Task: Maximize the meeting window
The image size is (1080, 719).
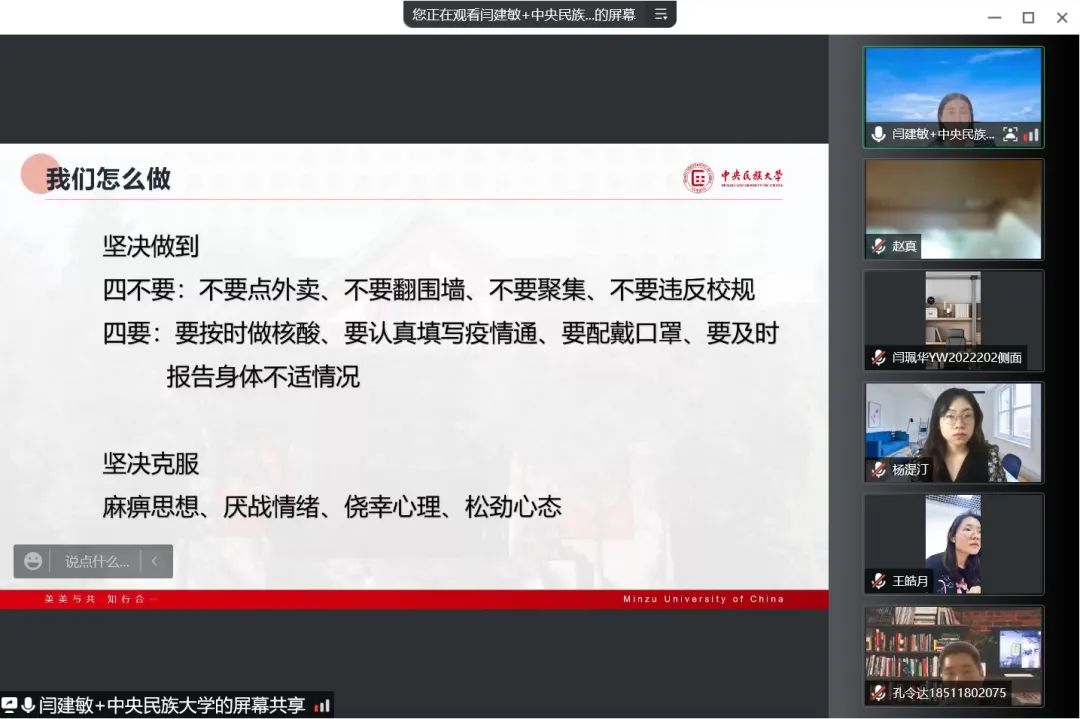Action: tap(1028, 17)
